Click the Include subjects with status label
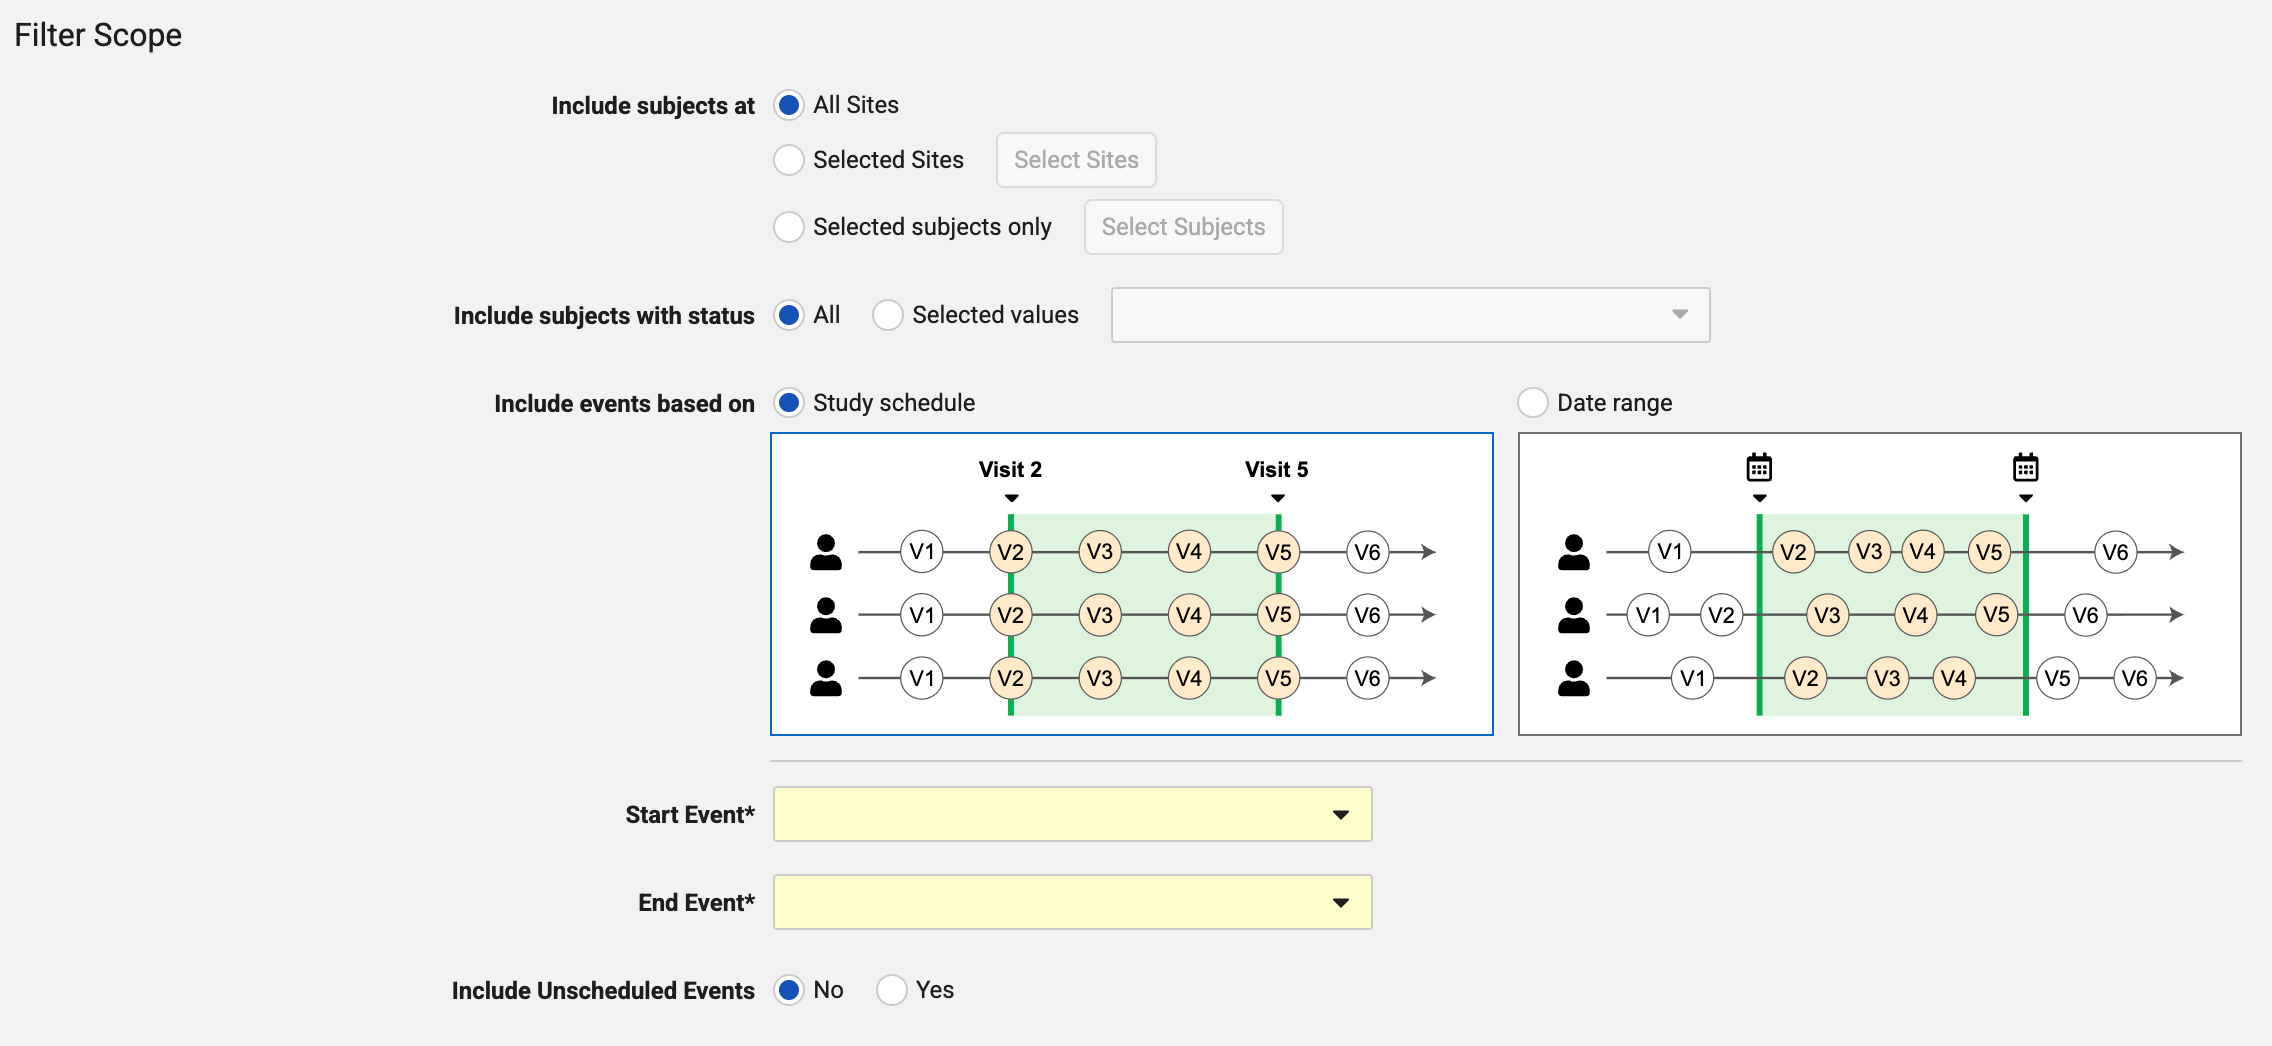Image resolution: width=2272 pixels, height=1046 pixels. pyautogui.click(x=604, y=316)
